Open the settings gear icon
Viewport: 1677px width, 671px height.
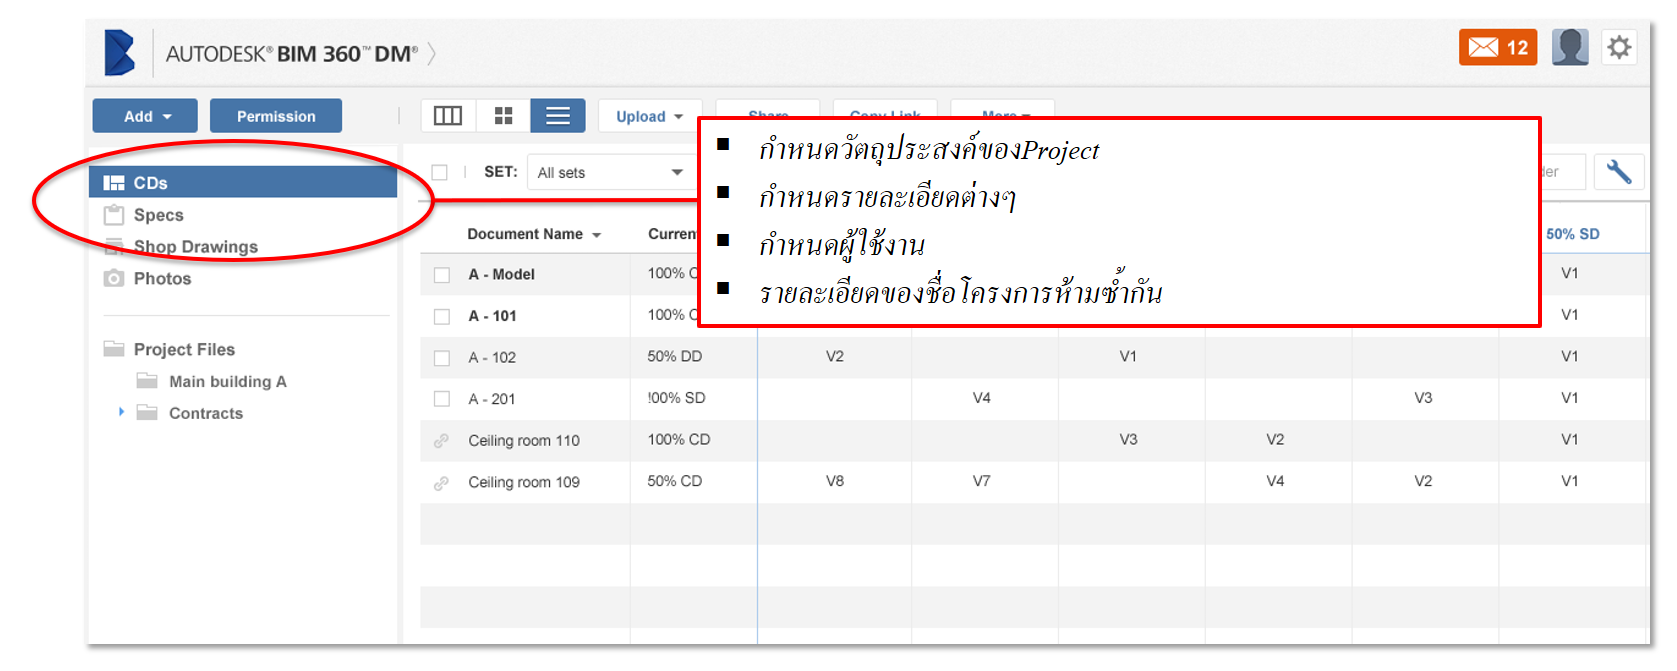1619,47
